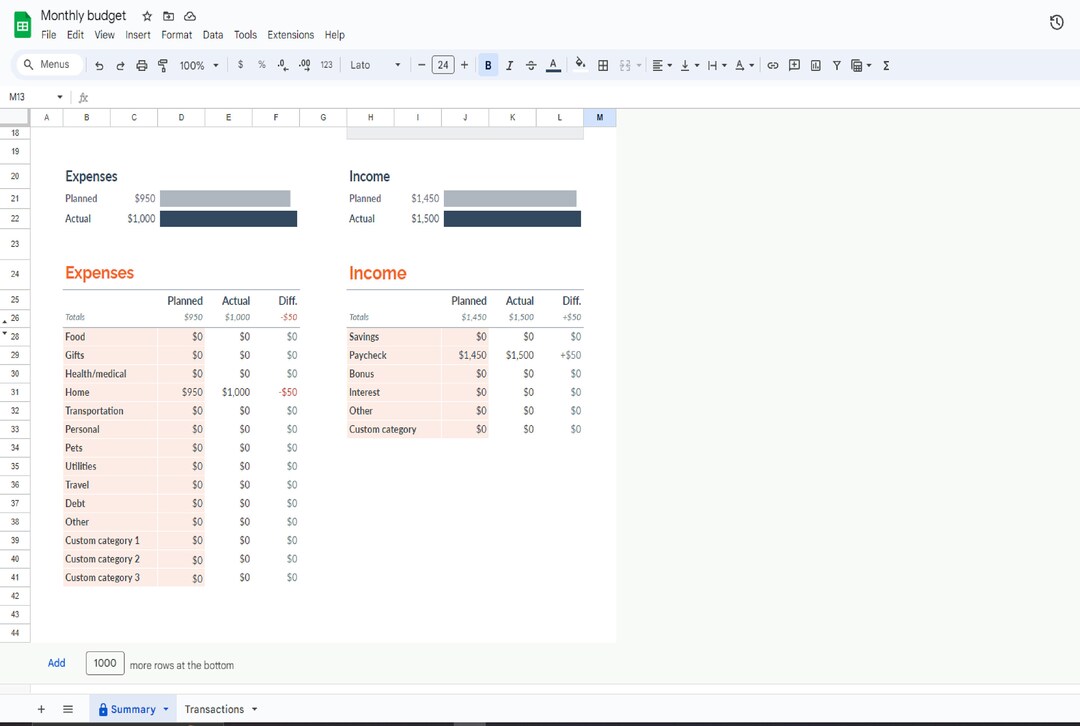Click the font size field showing 24

[x=443, y=65]
